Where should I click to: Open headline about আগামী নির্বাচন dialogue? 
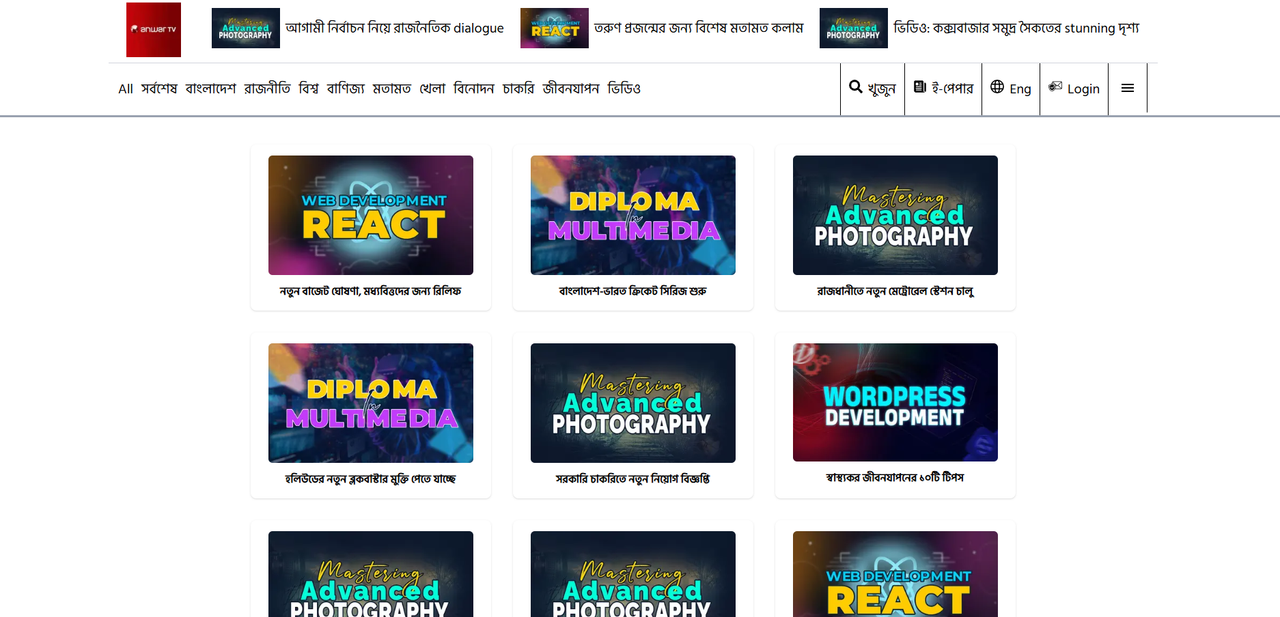click(394, 28)
